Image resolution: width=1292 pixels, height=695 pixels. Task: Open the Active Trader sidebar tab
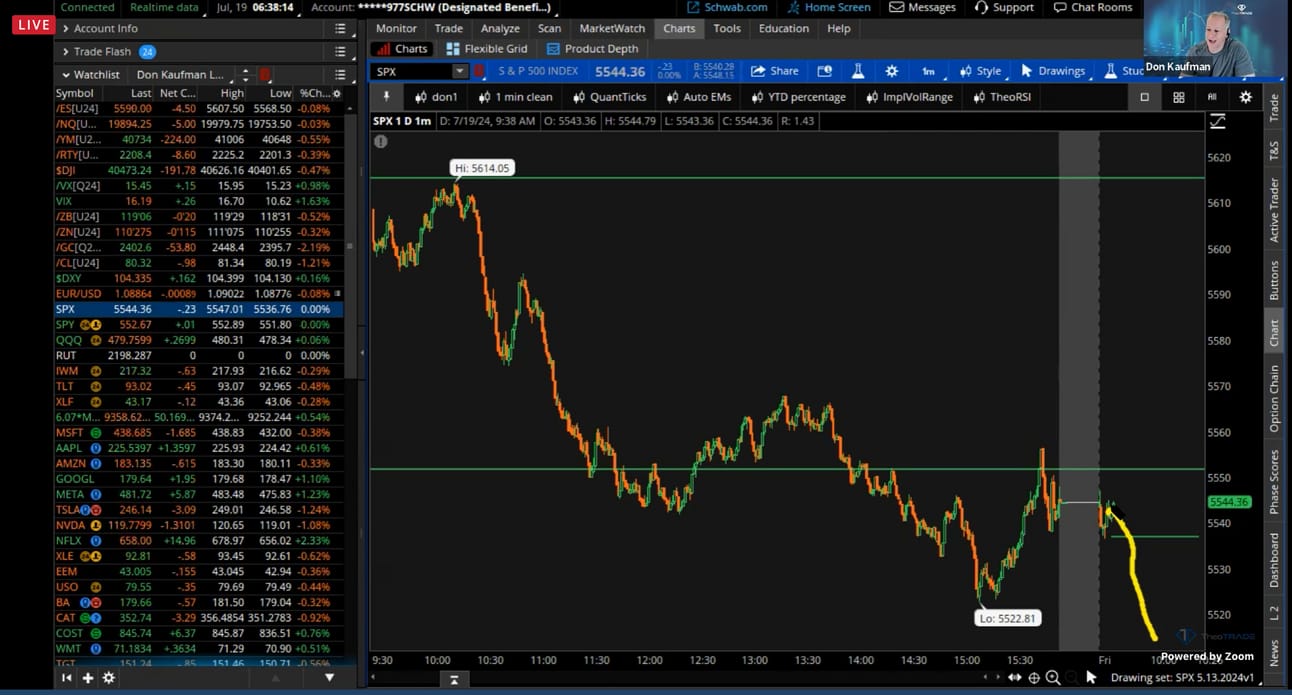[1274, 210]
